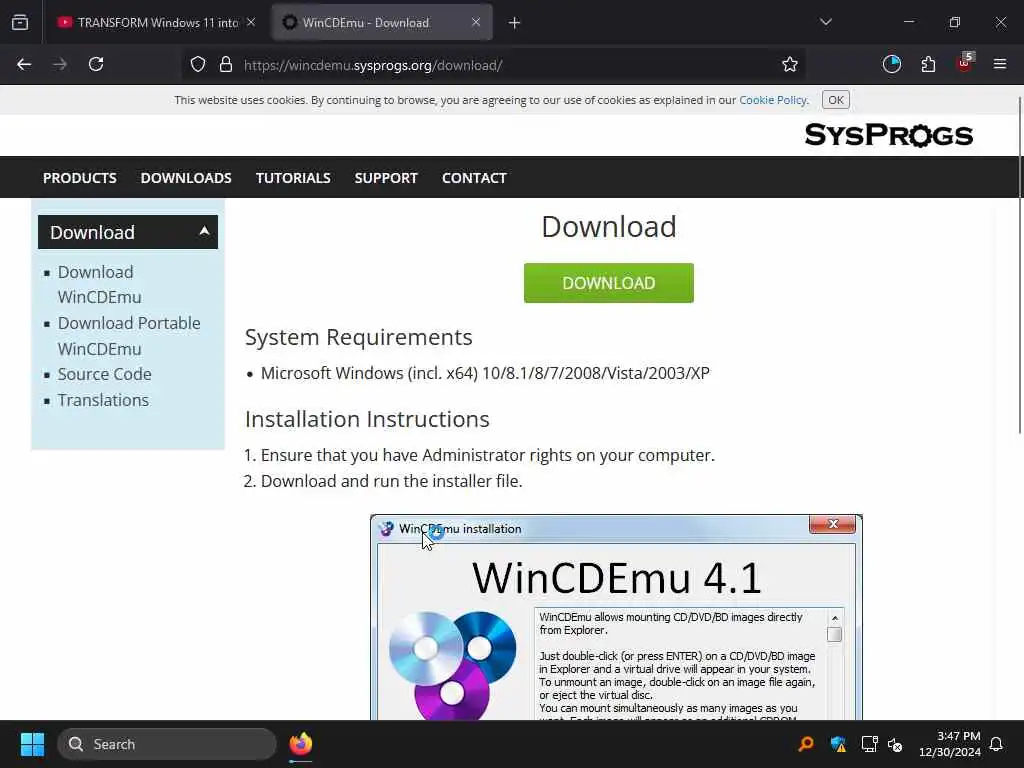Image resolution: width=1024 pixels, height=768 pixels.
Task: Click the page vertical scrollbar
Action: (1019, 264)
